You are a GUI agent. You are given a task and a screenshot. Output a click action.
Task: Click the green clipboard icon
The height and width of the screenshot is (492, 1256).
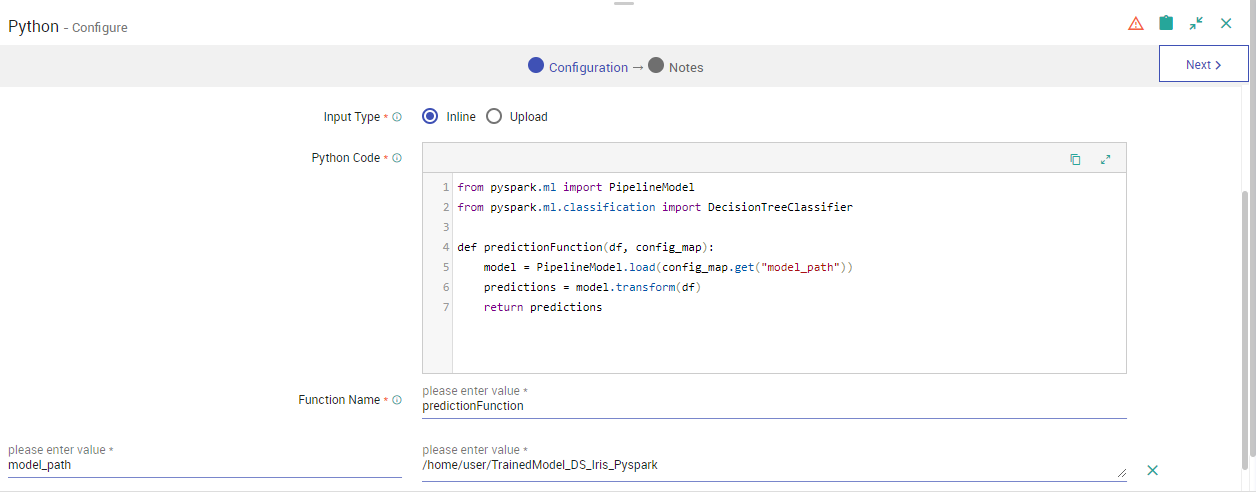[1166, 23]
